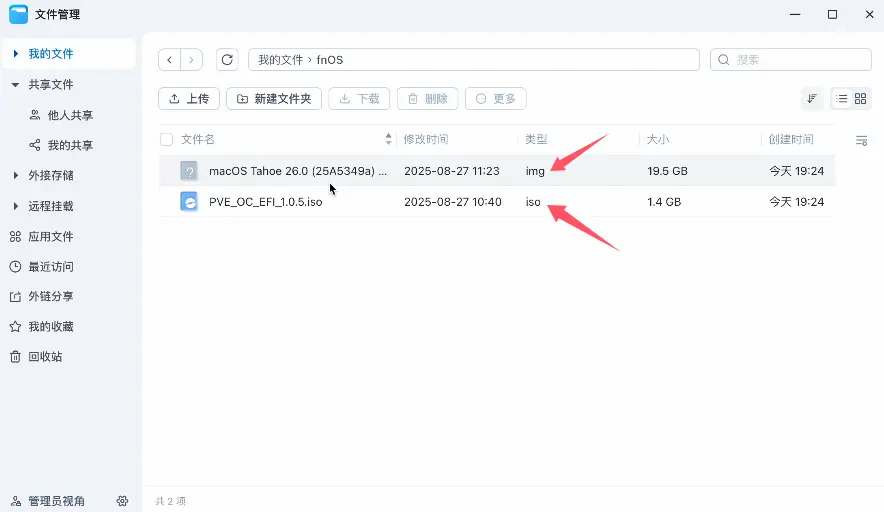Viewport: 884px width, 512px height.
Task: Sort by the 创建时间 column header
Action: point(791,139)
